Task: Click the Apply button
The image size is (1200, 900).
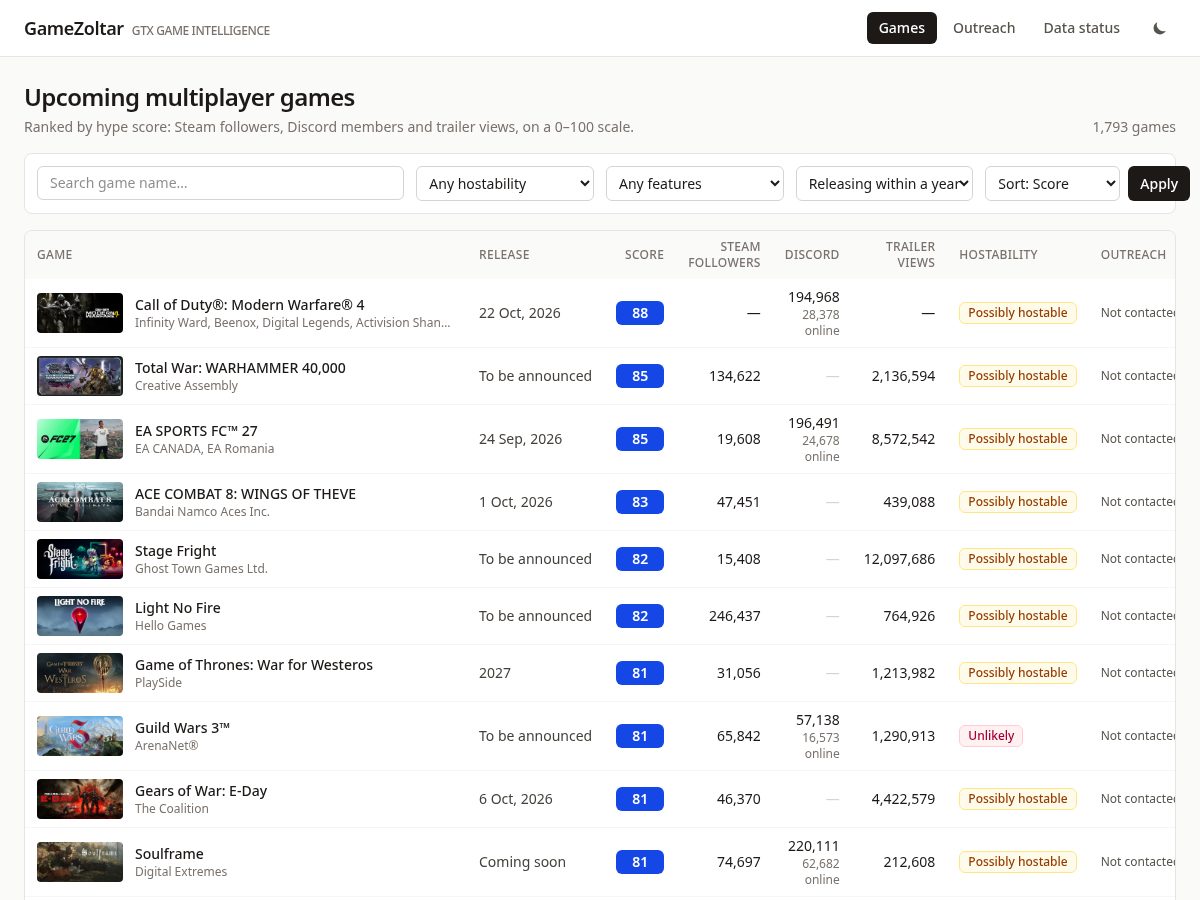Action: pyautogui.click(x=1159, y=183)
